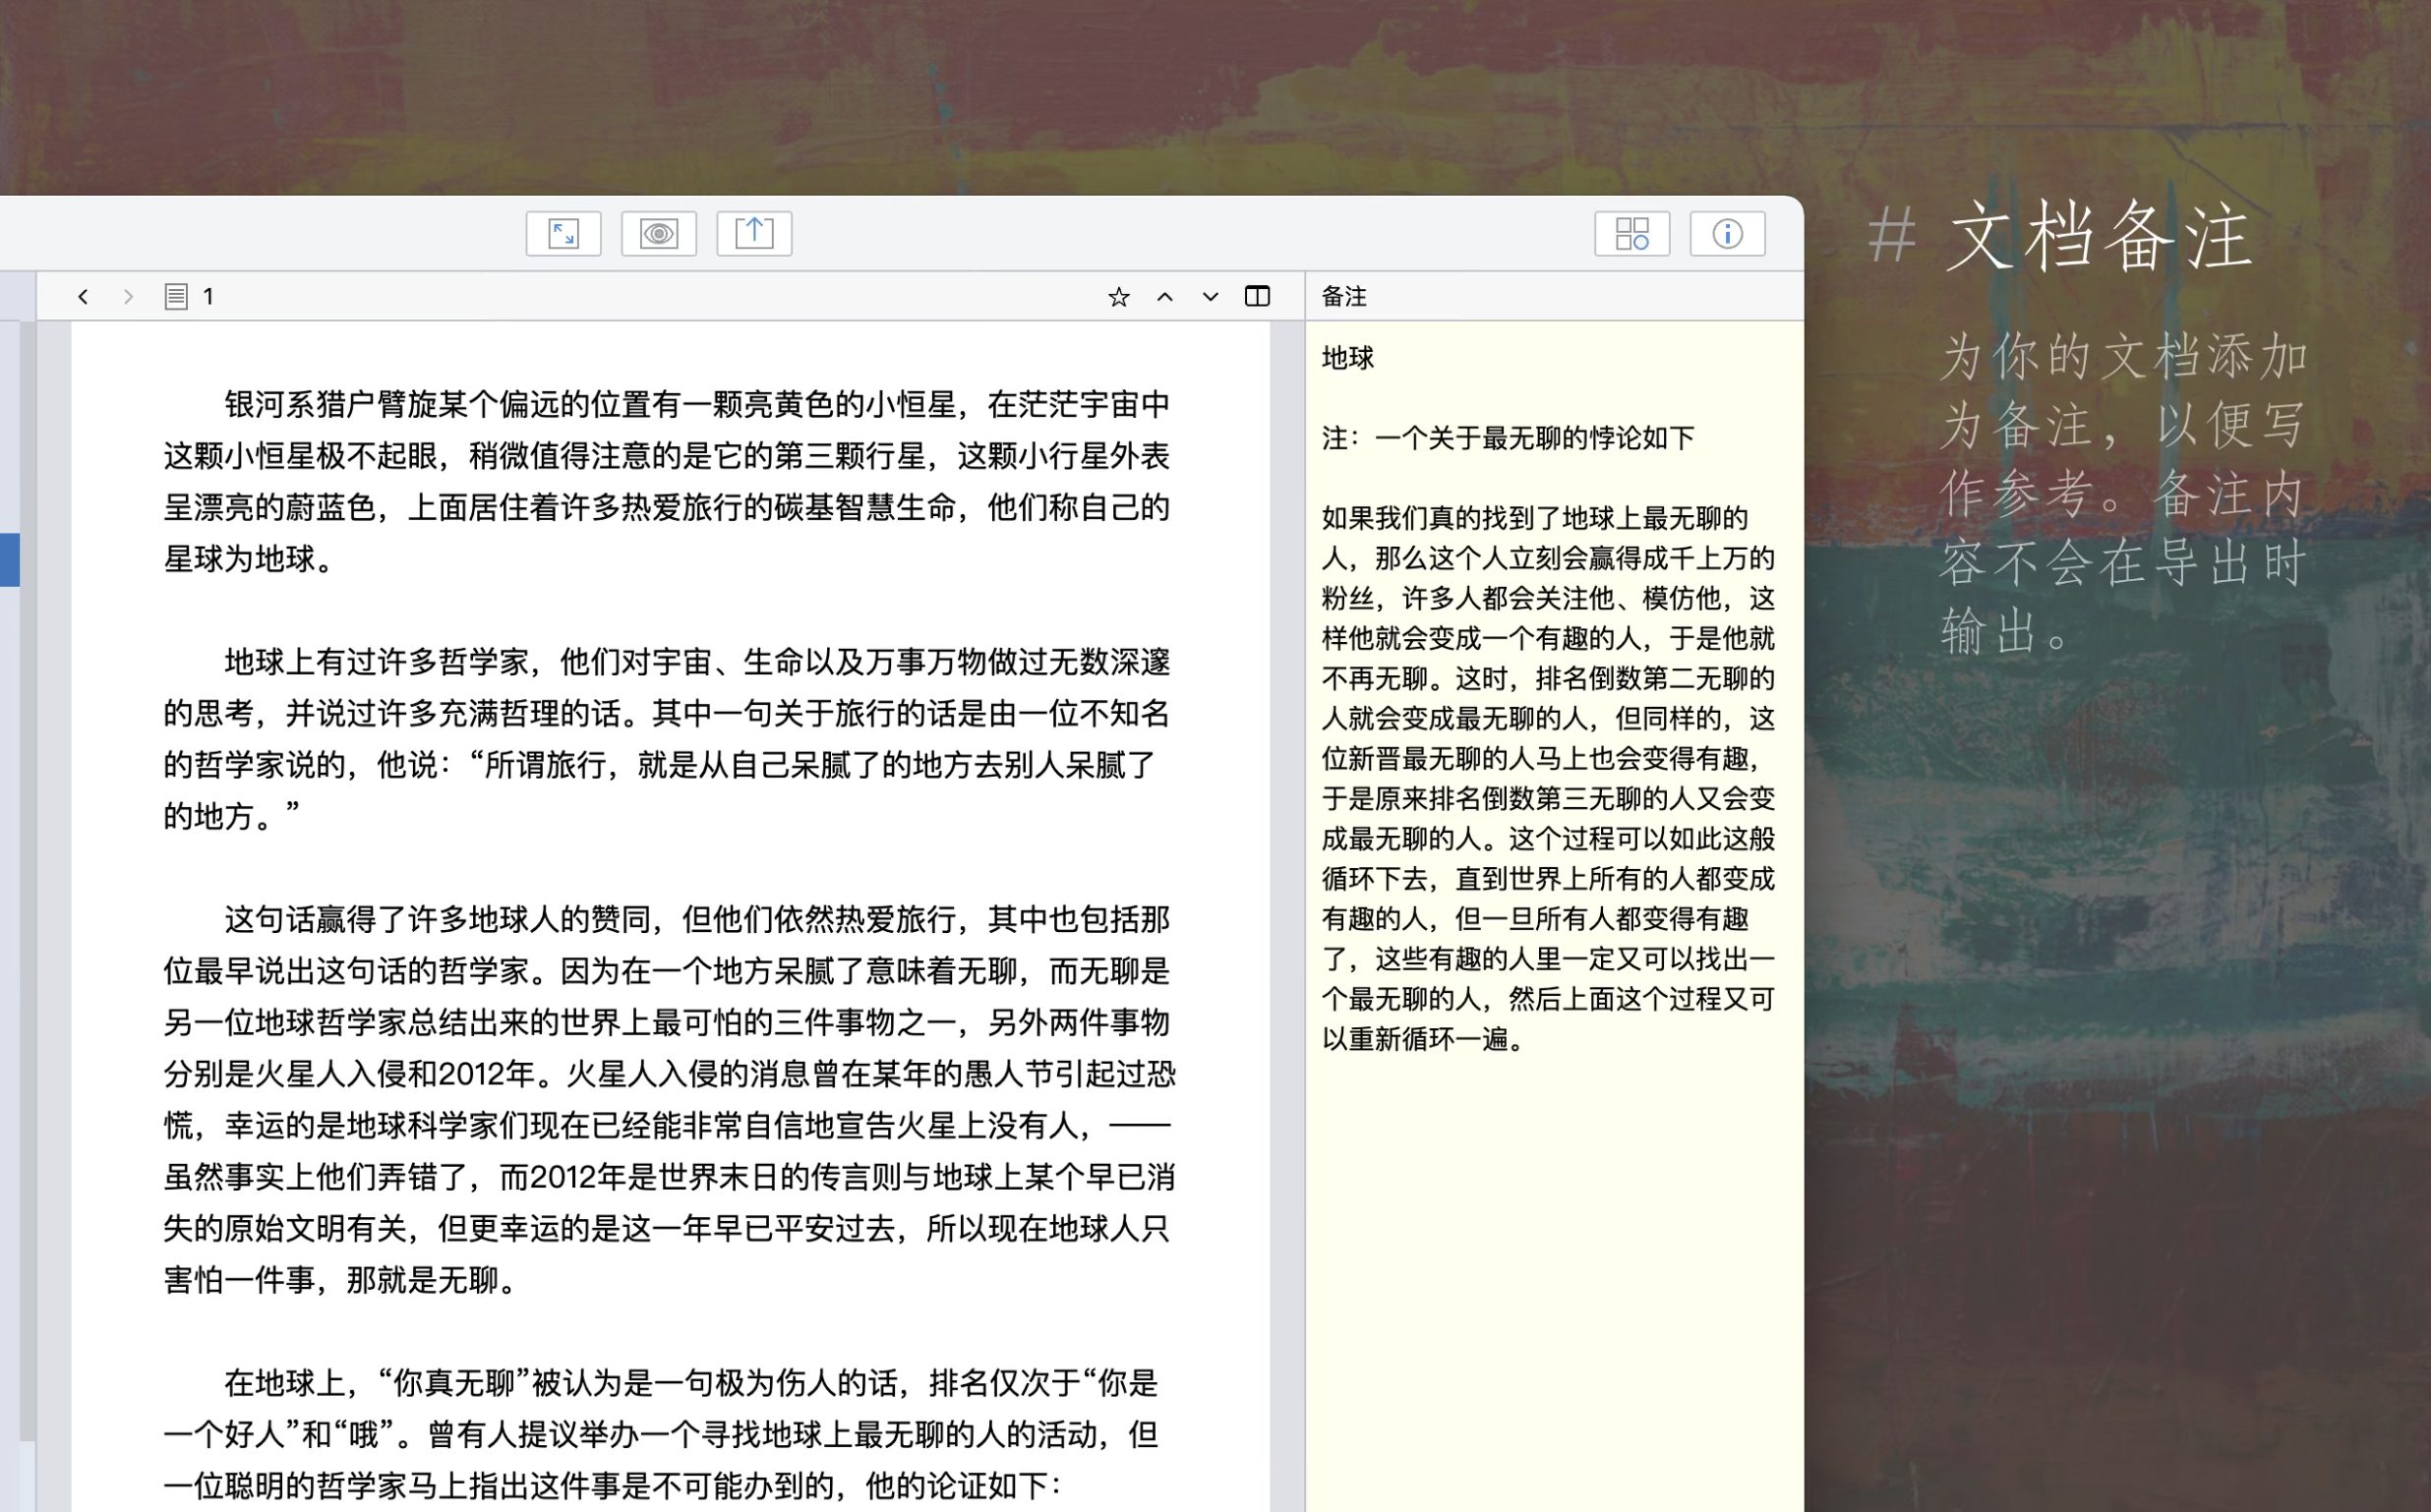Toggle the split editor view icon

click(1257, 297)
